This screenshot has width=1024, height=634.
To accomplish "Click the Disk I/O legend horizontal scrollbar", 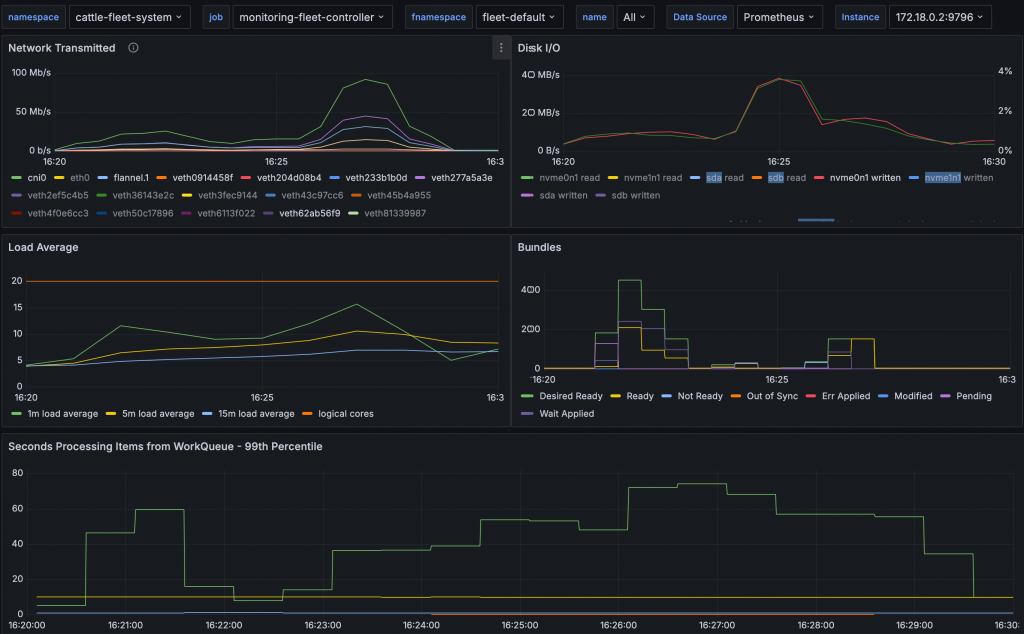I will pos(815,219).
